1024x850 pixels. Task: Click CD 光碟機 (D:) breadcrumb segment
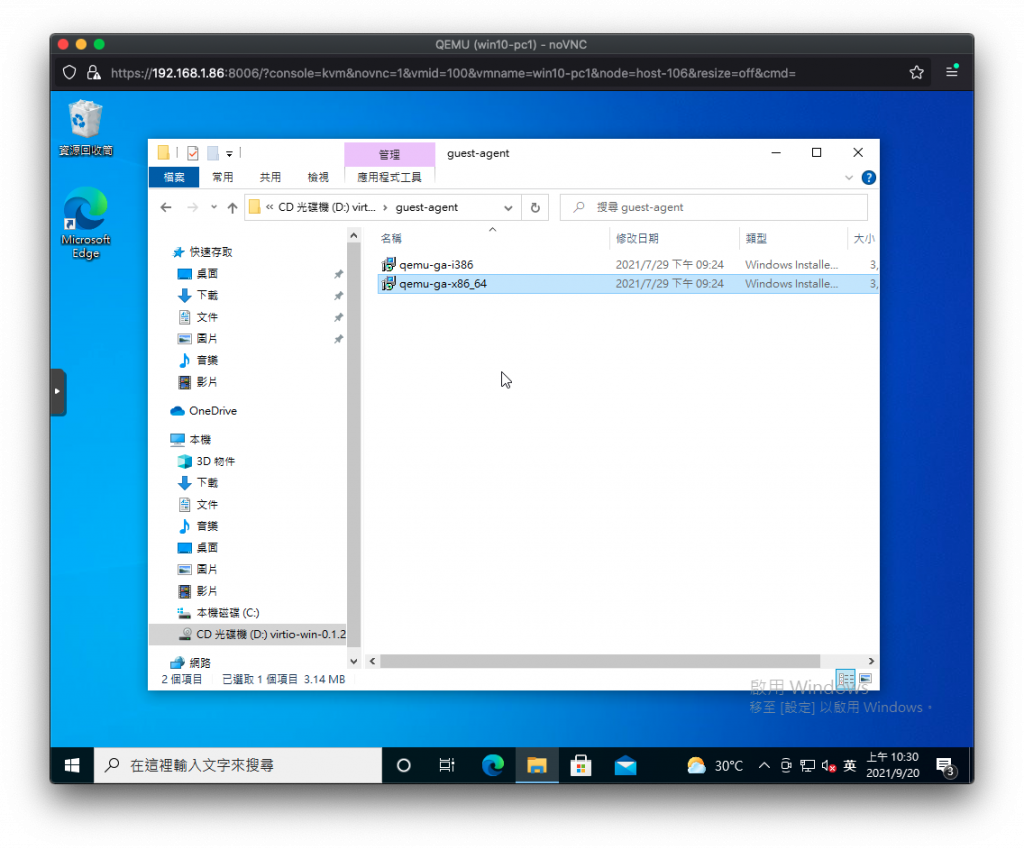[x=327, y=208]
